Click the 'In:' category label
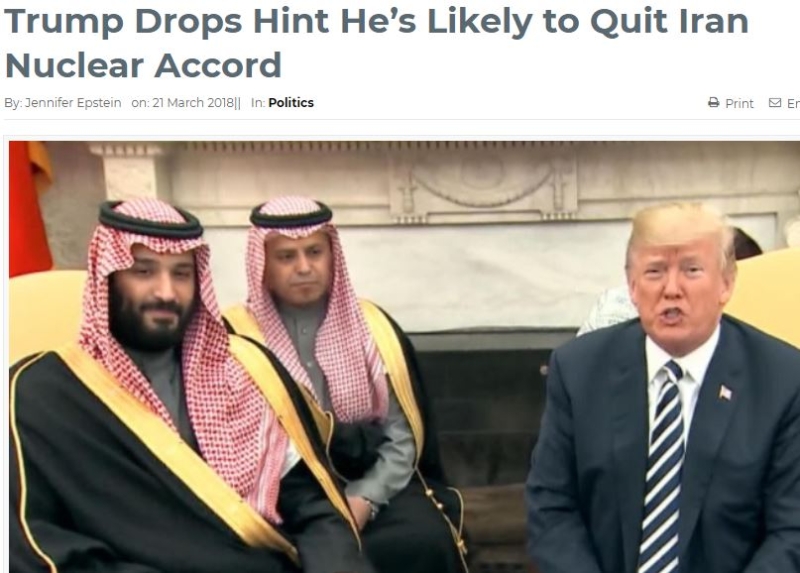The image size is (800, 573). (x=258, y=103)
